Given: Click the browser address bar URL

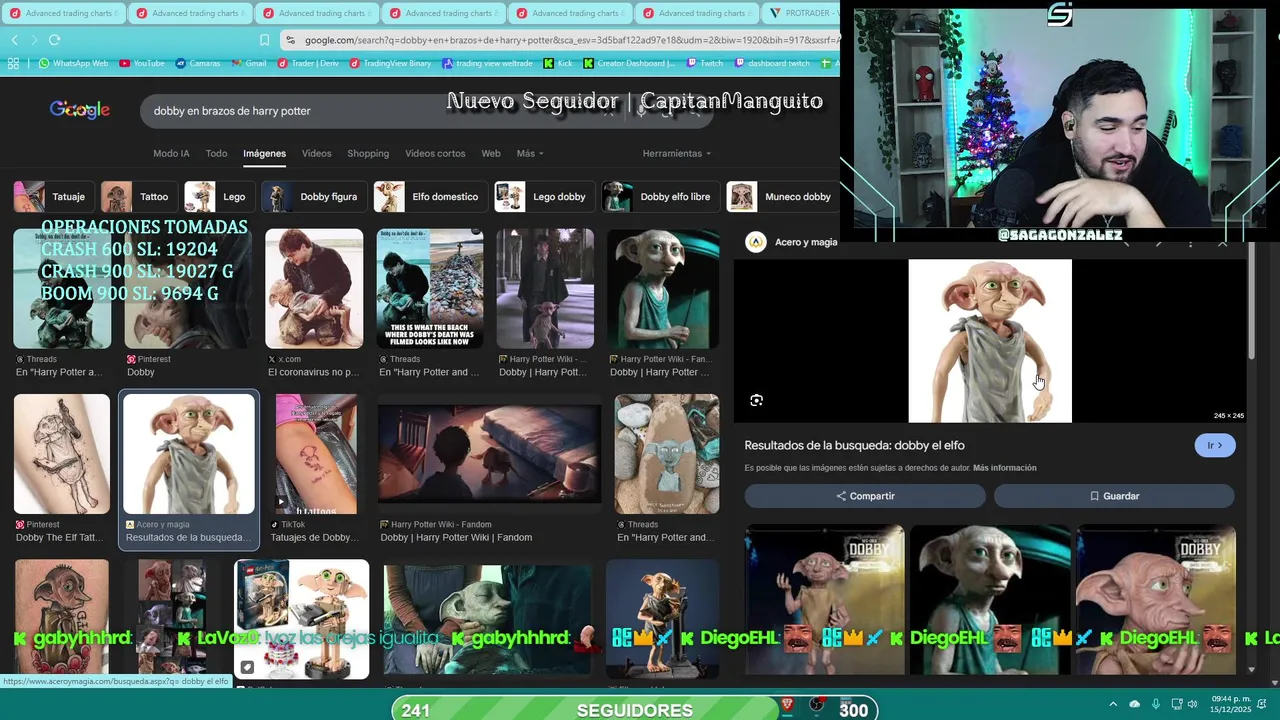Looking at the screenshot, I should pos(560,40).
